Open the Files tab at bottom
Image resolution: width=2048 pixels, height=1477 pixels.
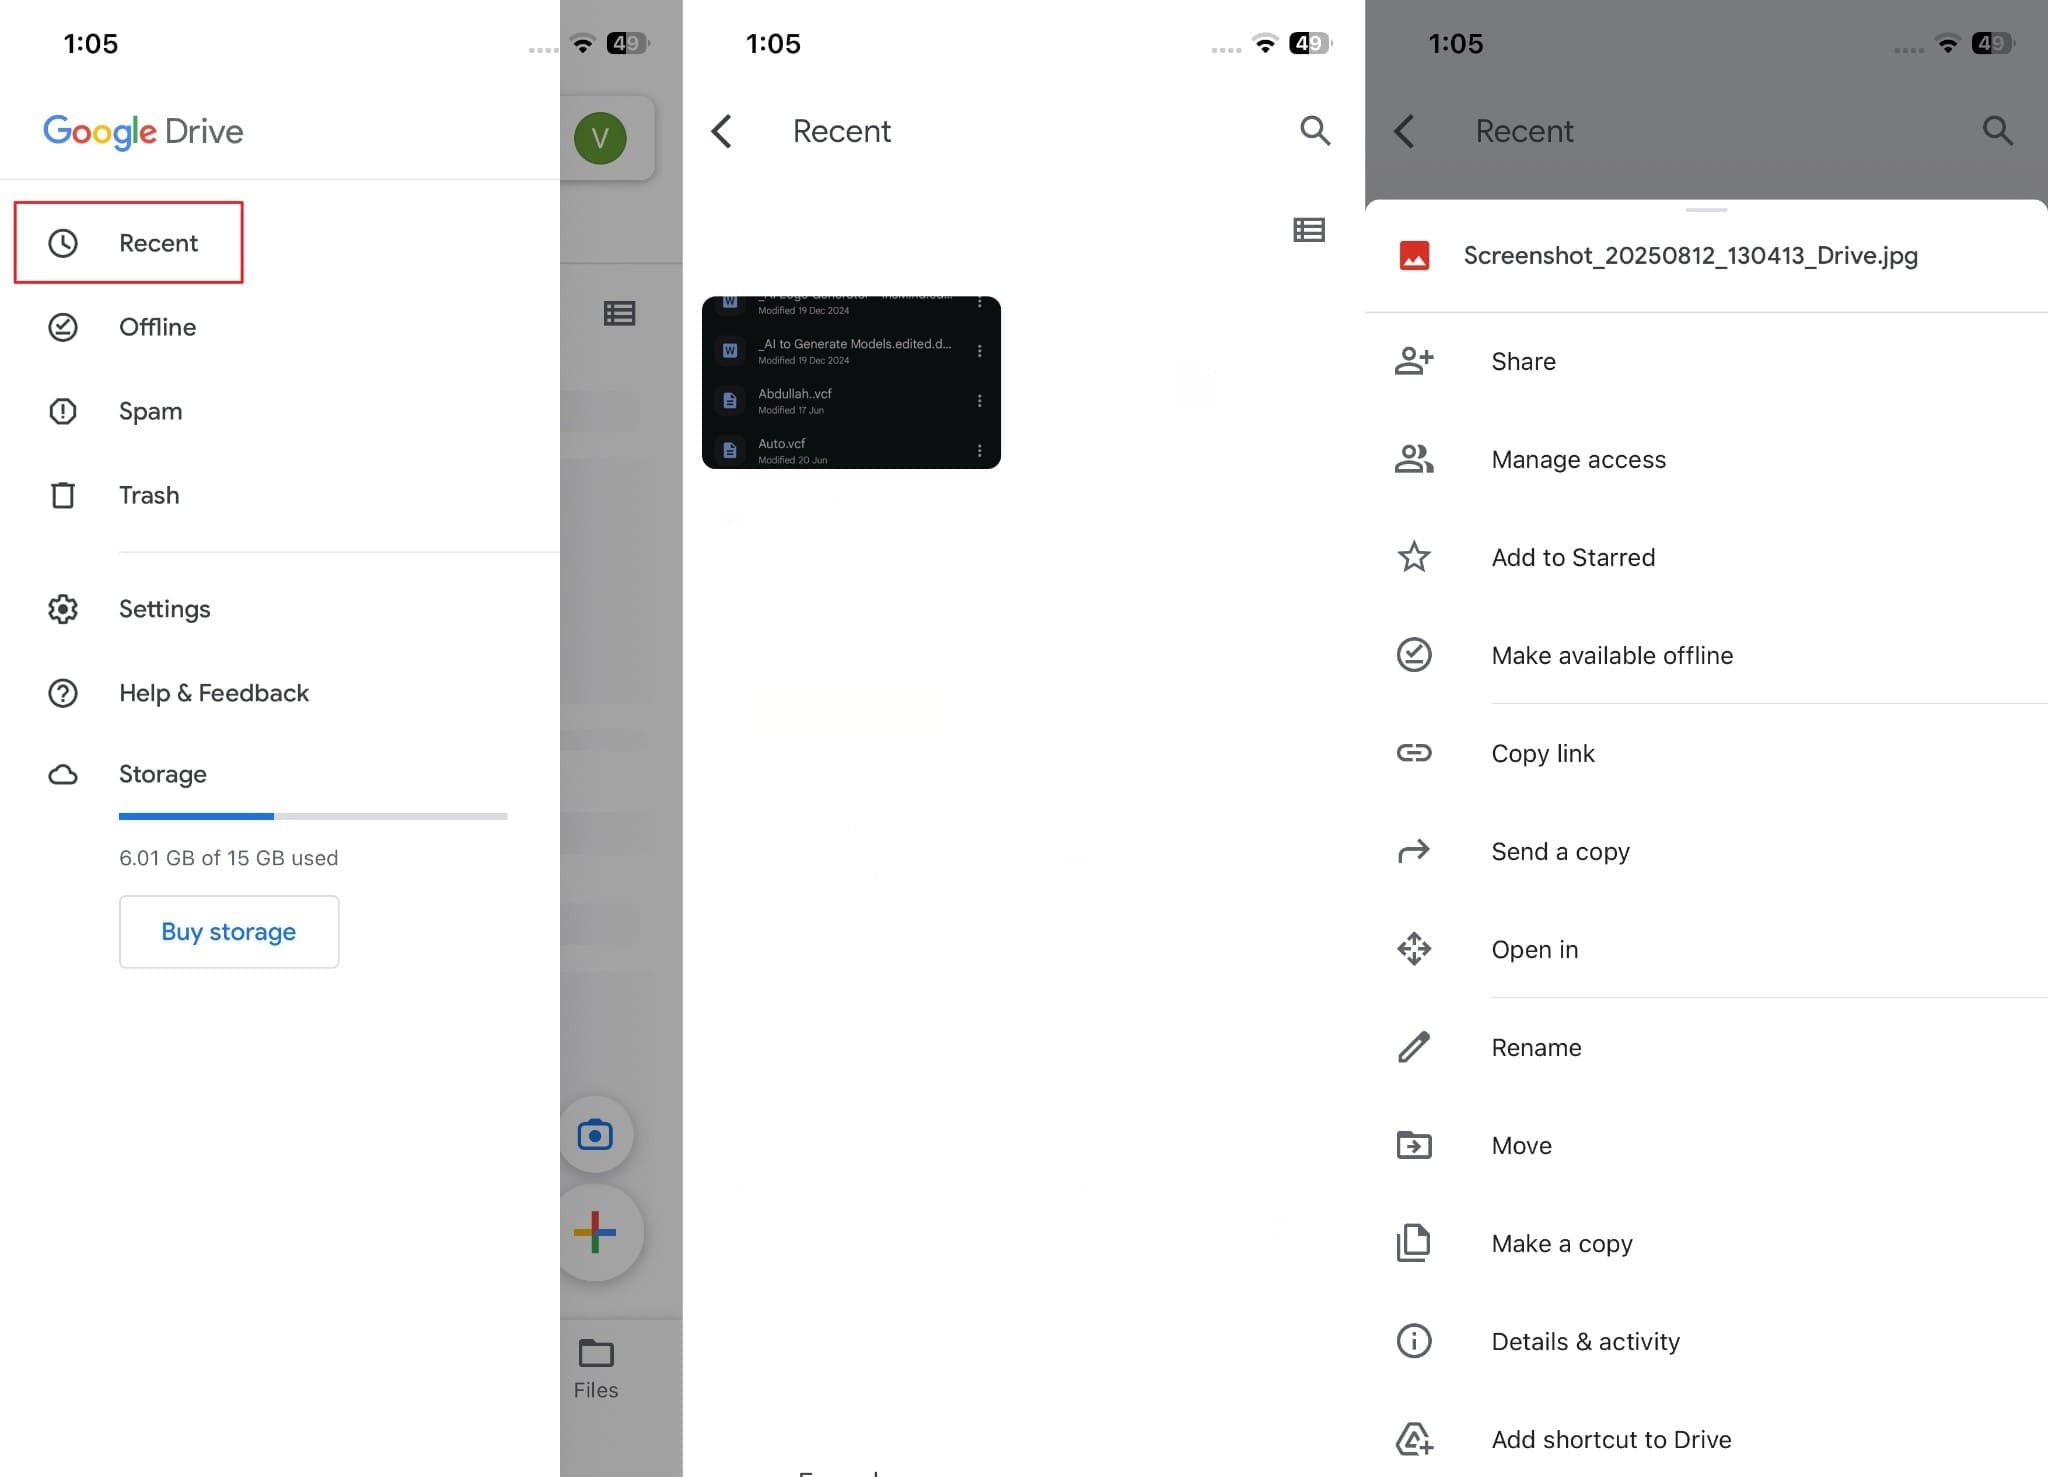pos(596,1370)
